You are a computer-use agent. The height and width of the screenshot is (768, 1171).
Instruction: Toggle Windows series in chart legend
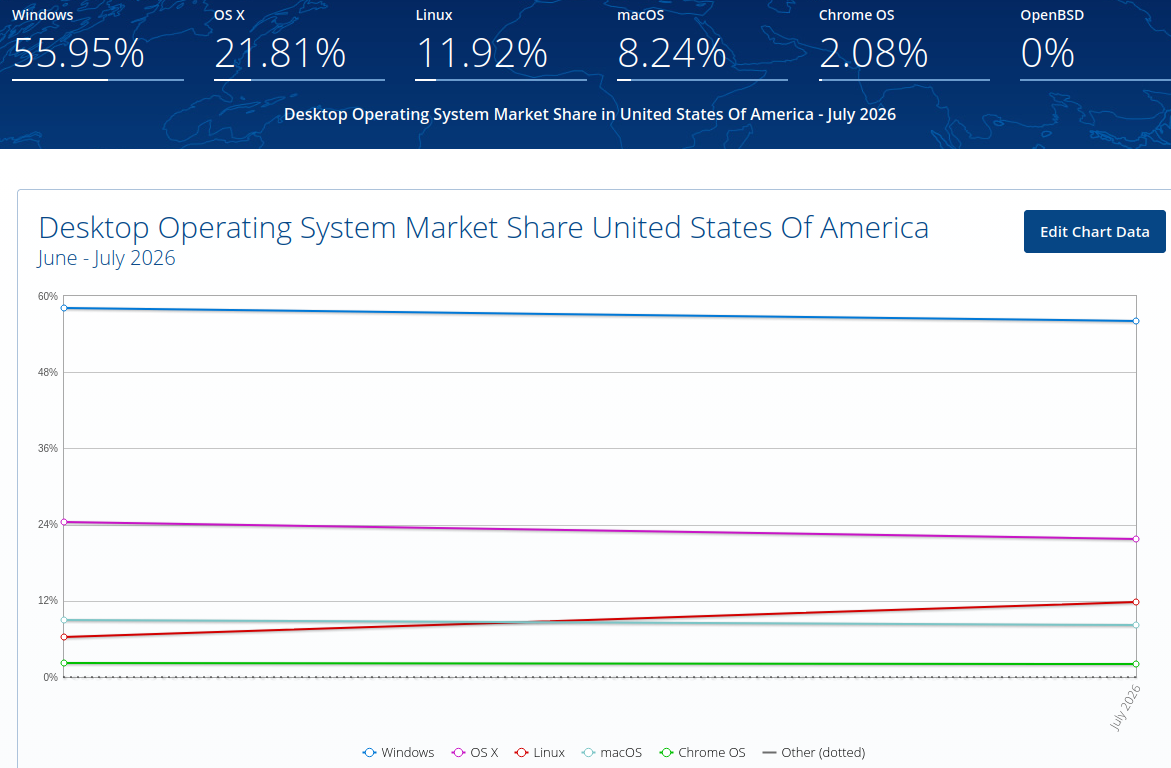click(x=398, y=752)
